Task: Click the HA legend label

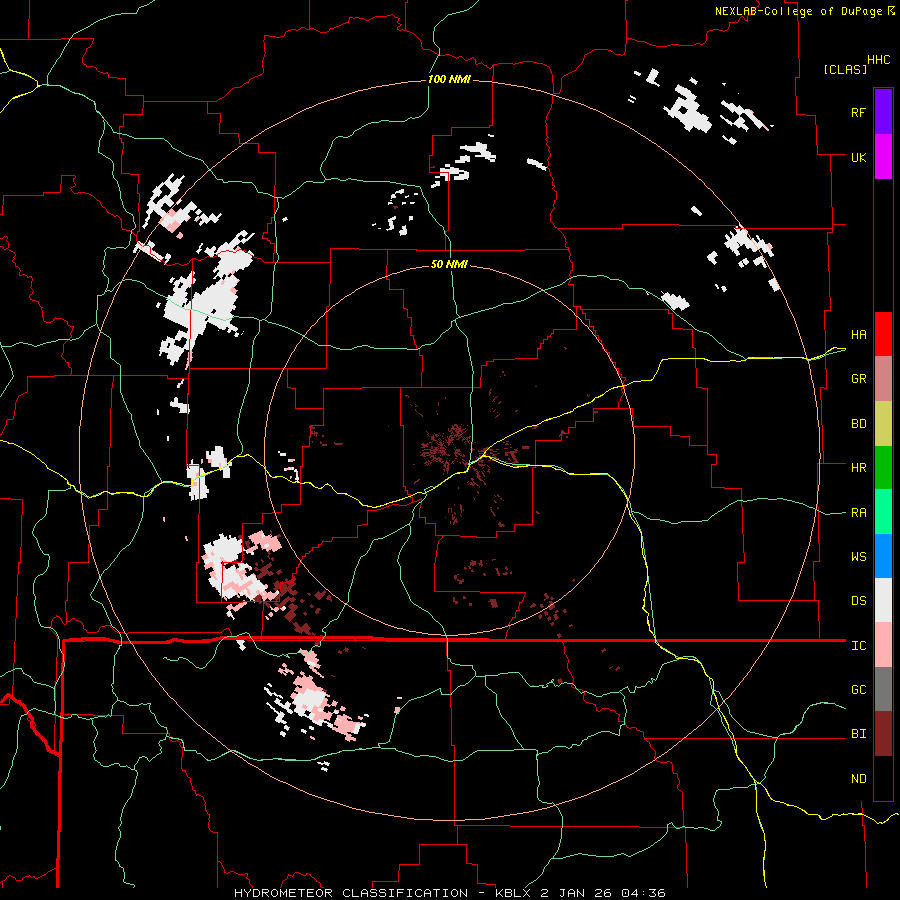Action: 858,335
